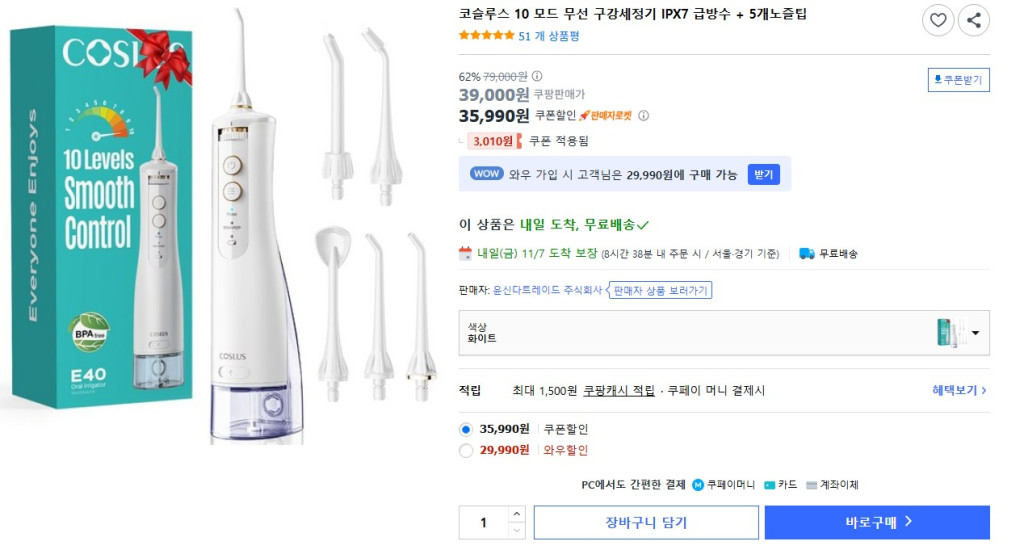Screen dimensions: 1024x554
Task: Download coupon via 쿠폰받기 button
Action: [x=958, y=80]
